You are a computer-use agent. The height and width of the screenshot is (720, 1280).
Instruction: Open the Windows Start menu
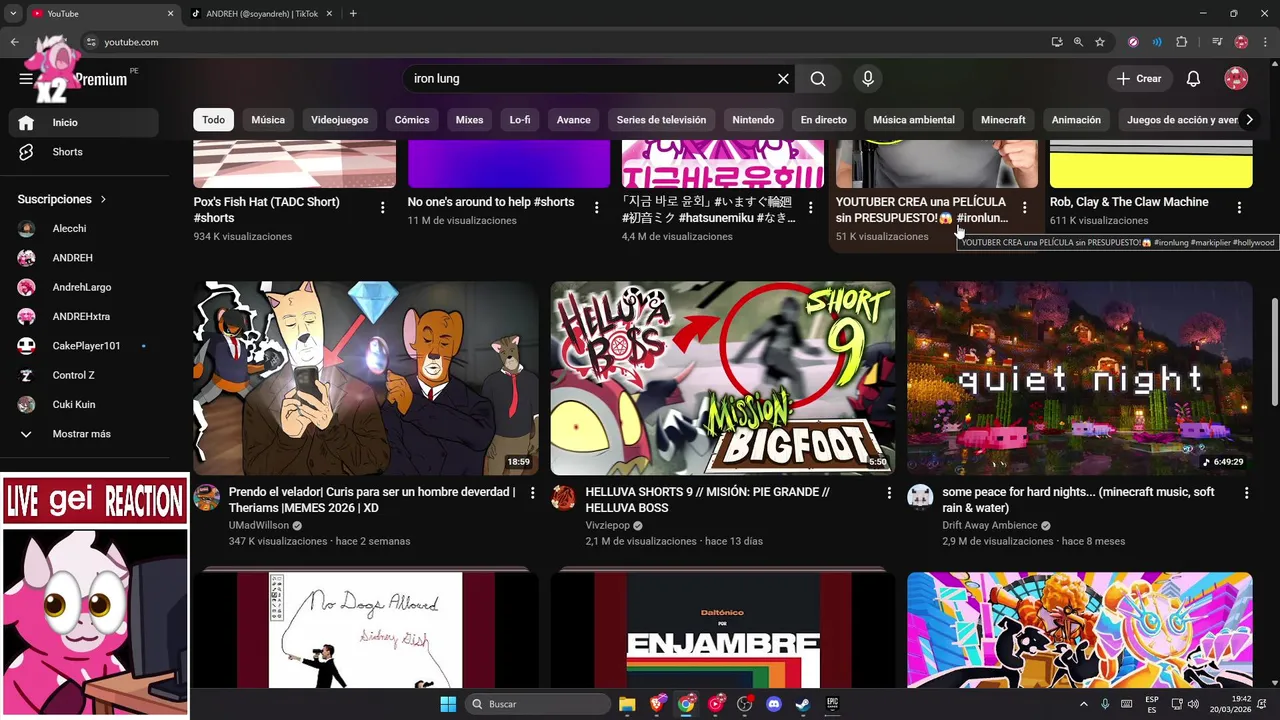click(x=447, y=704)
